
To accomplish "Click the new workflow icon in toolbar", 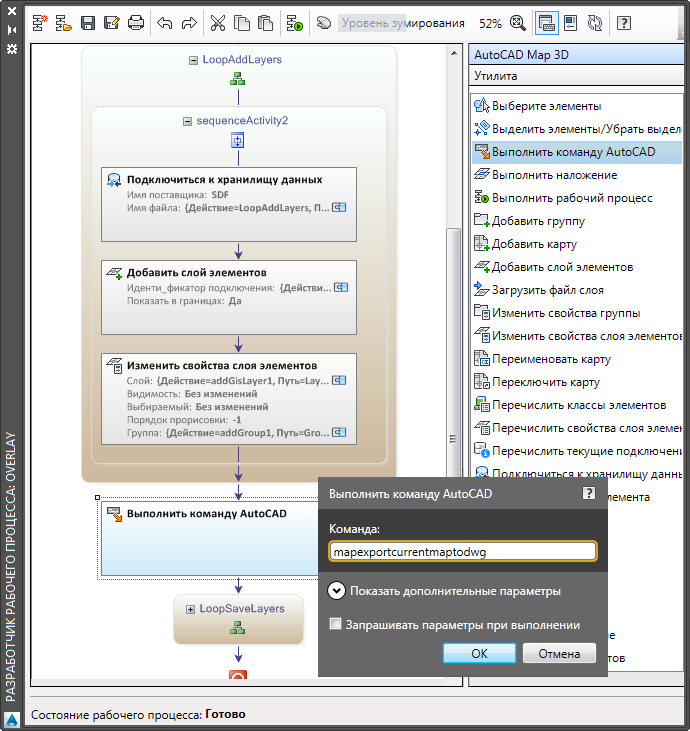I will [x=40, y=22].
